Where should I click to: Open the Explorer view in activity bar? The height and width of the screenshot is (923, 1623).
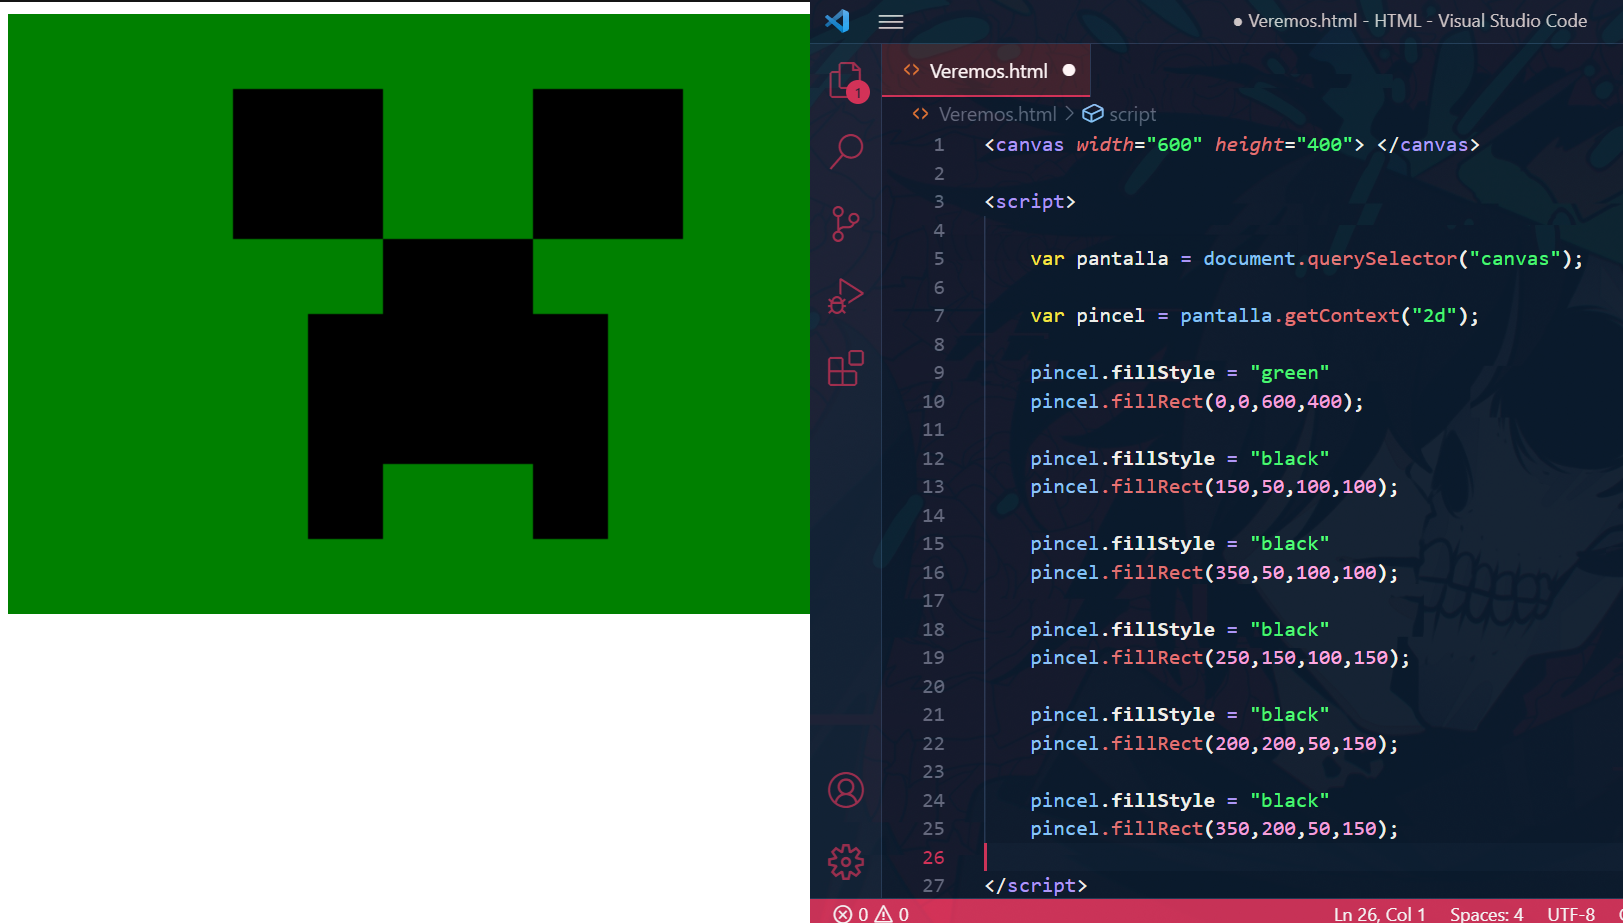tap(846, 81)
